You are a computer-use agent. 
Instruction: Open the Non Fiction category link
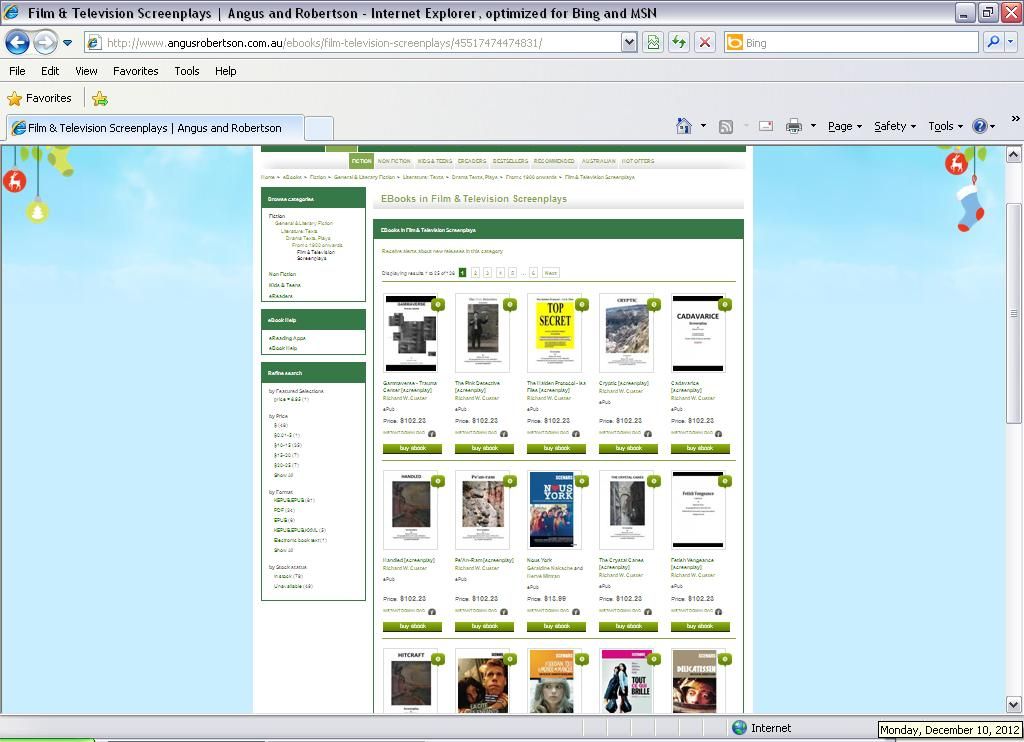282,274
